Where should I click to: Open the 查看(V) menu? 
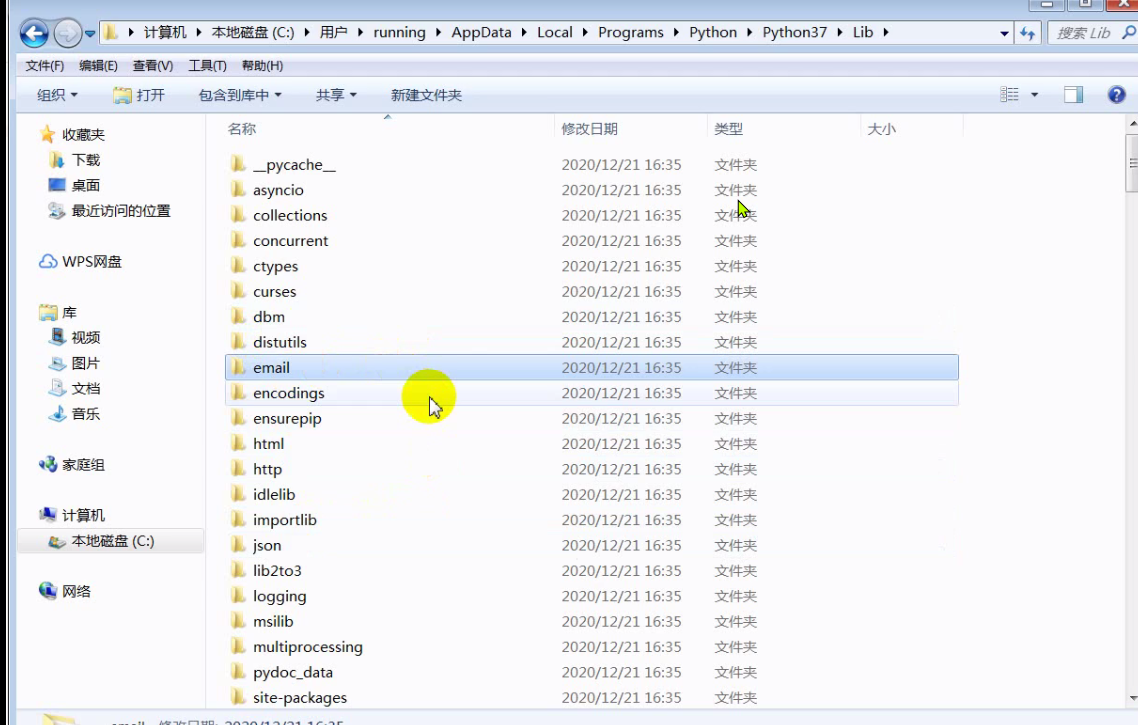pos(152,66)
